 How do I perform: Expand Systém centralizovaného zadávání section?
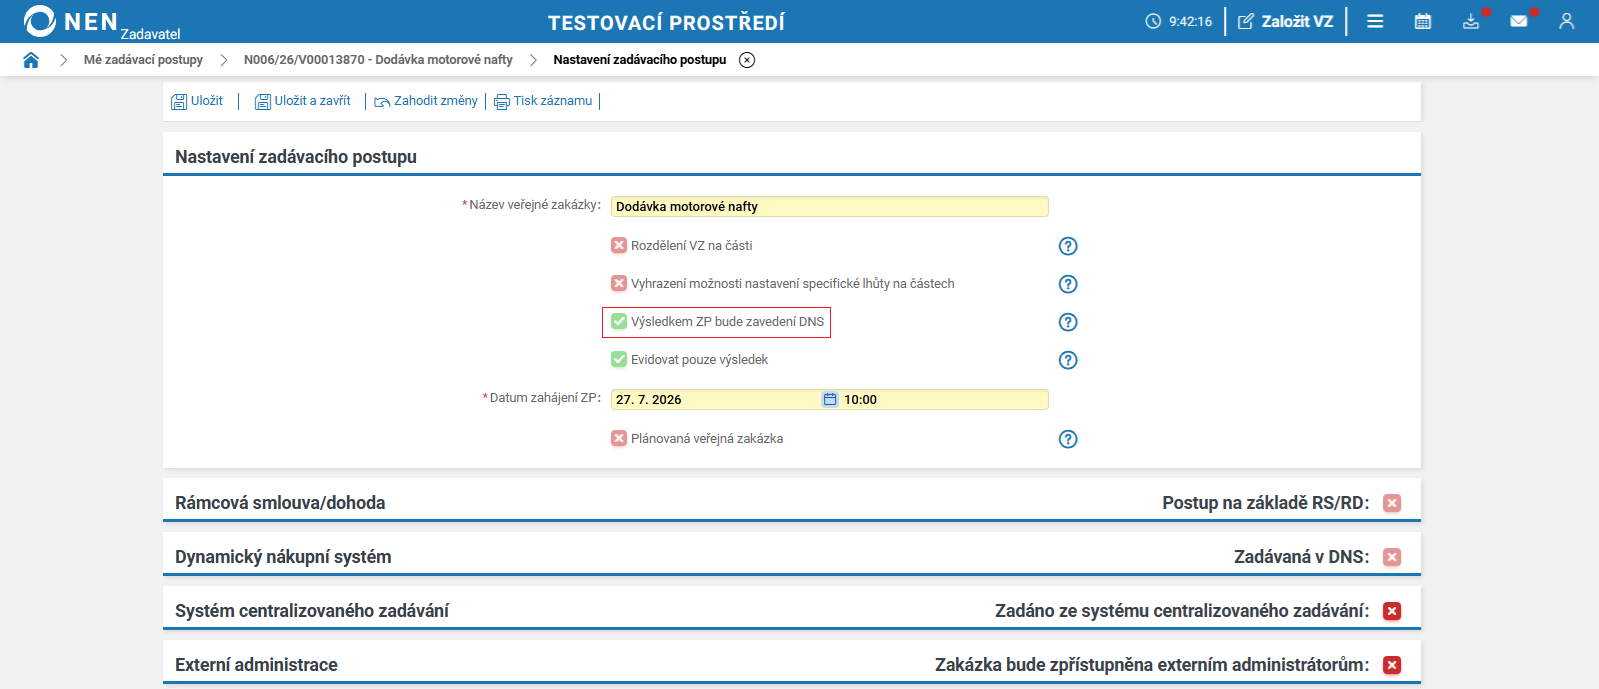click(x=312, y=611)
